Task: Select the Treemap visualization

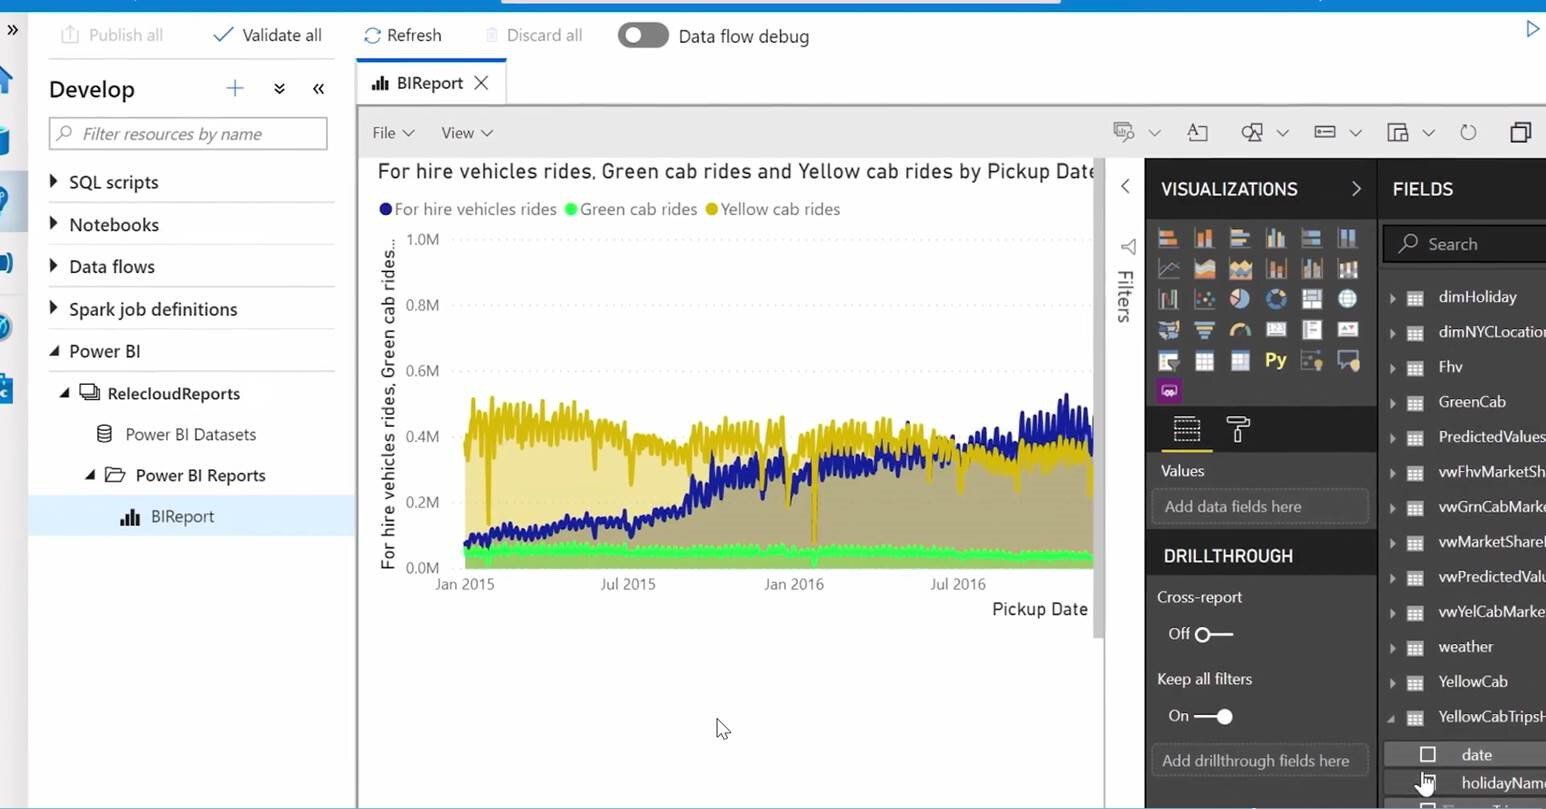Action: (x=1312, y=299)
